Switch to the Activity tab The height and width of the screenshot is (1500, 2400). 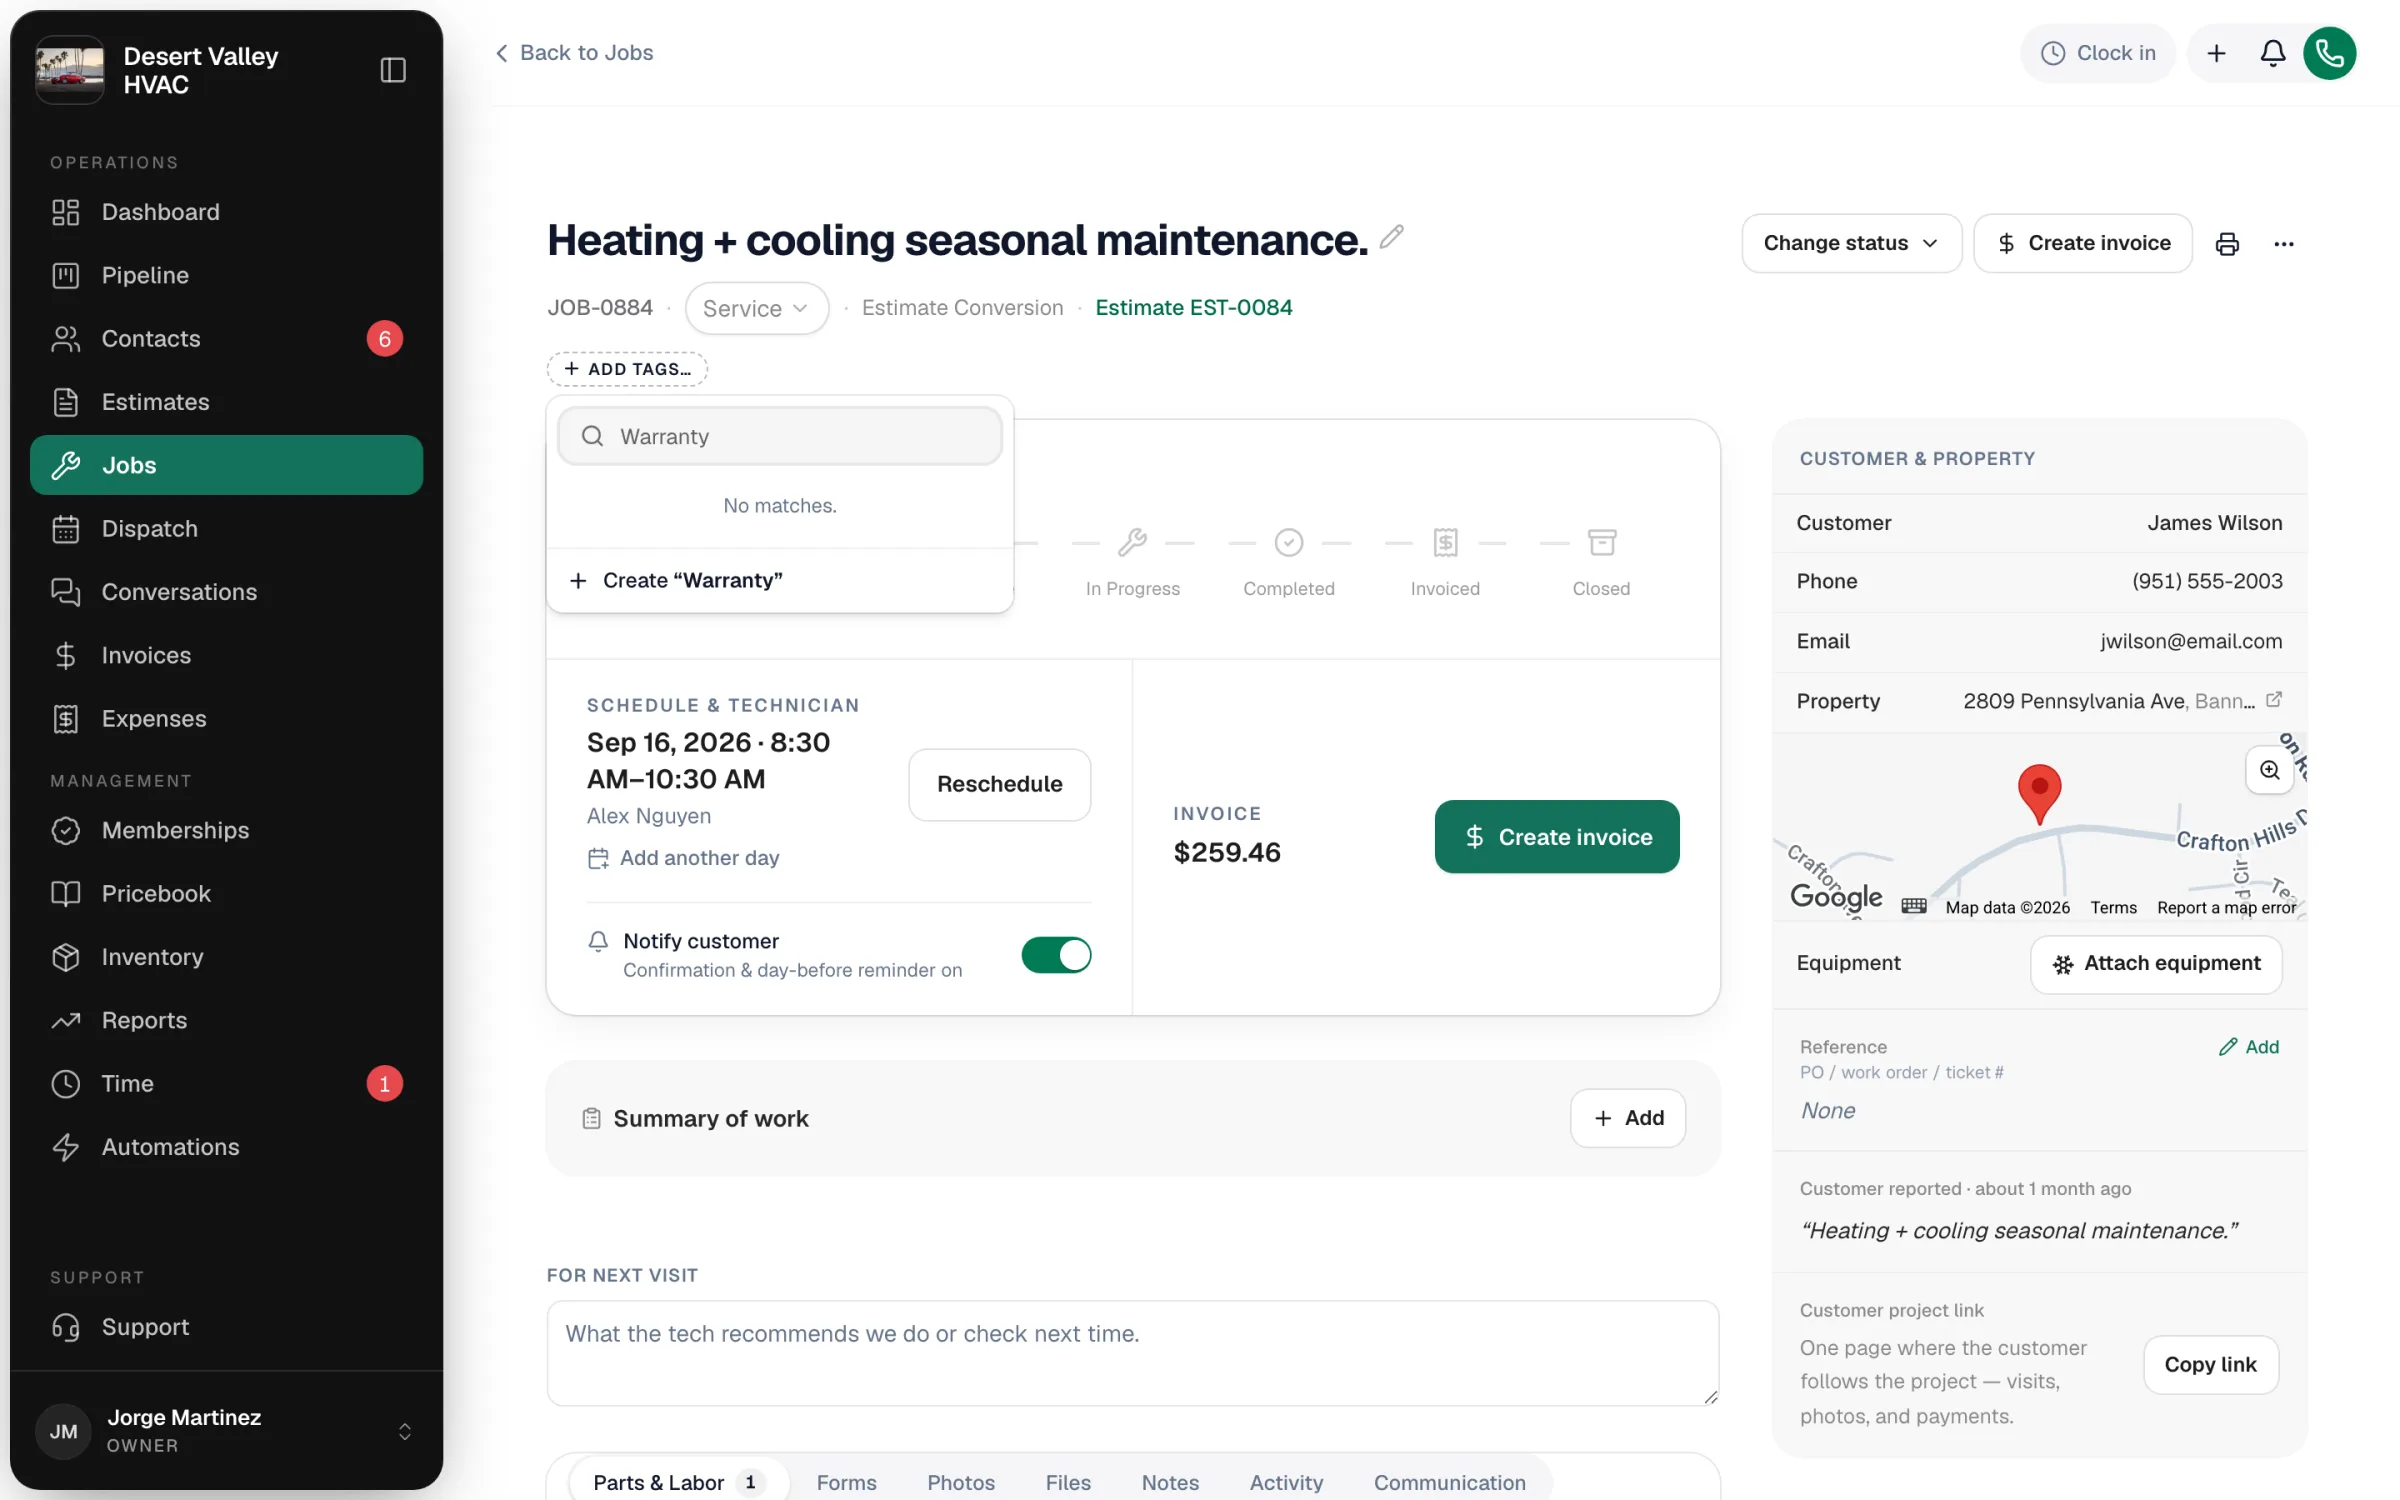click(1286, 1482)
